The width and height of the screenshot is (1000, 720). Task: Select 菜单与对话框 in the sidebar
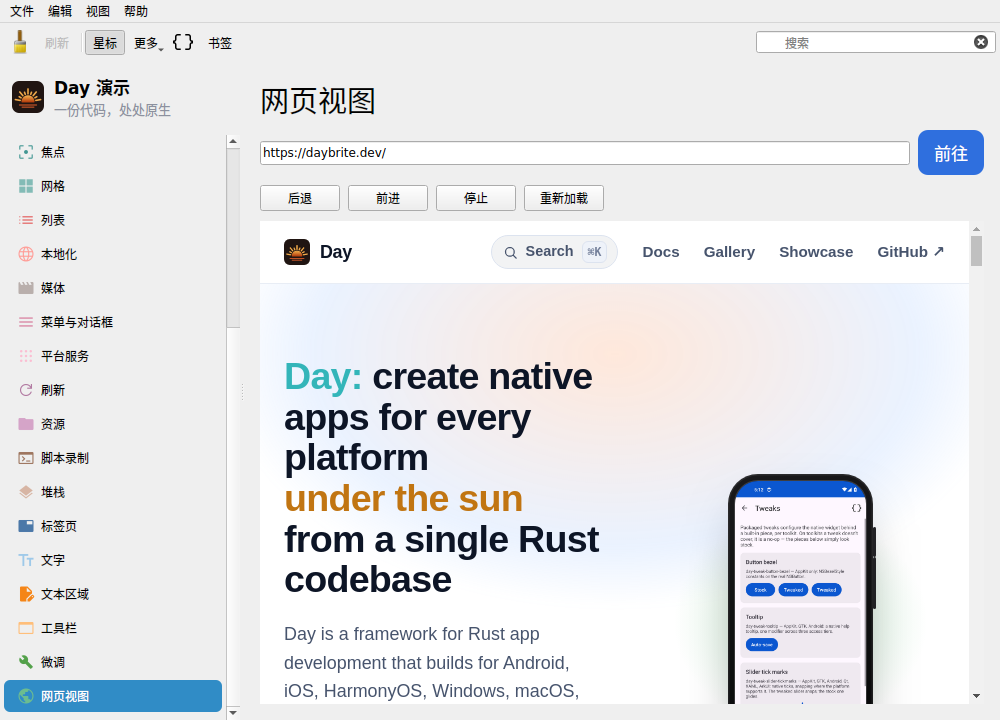[113, 322]
